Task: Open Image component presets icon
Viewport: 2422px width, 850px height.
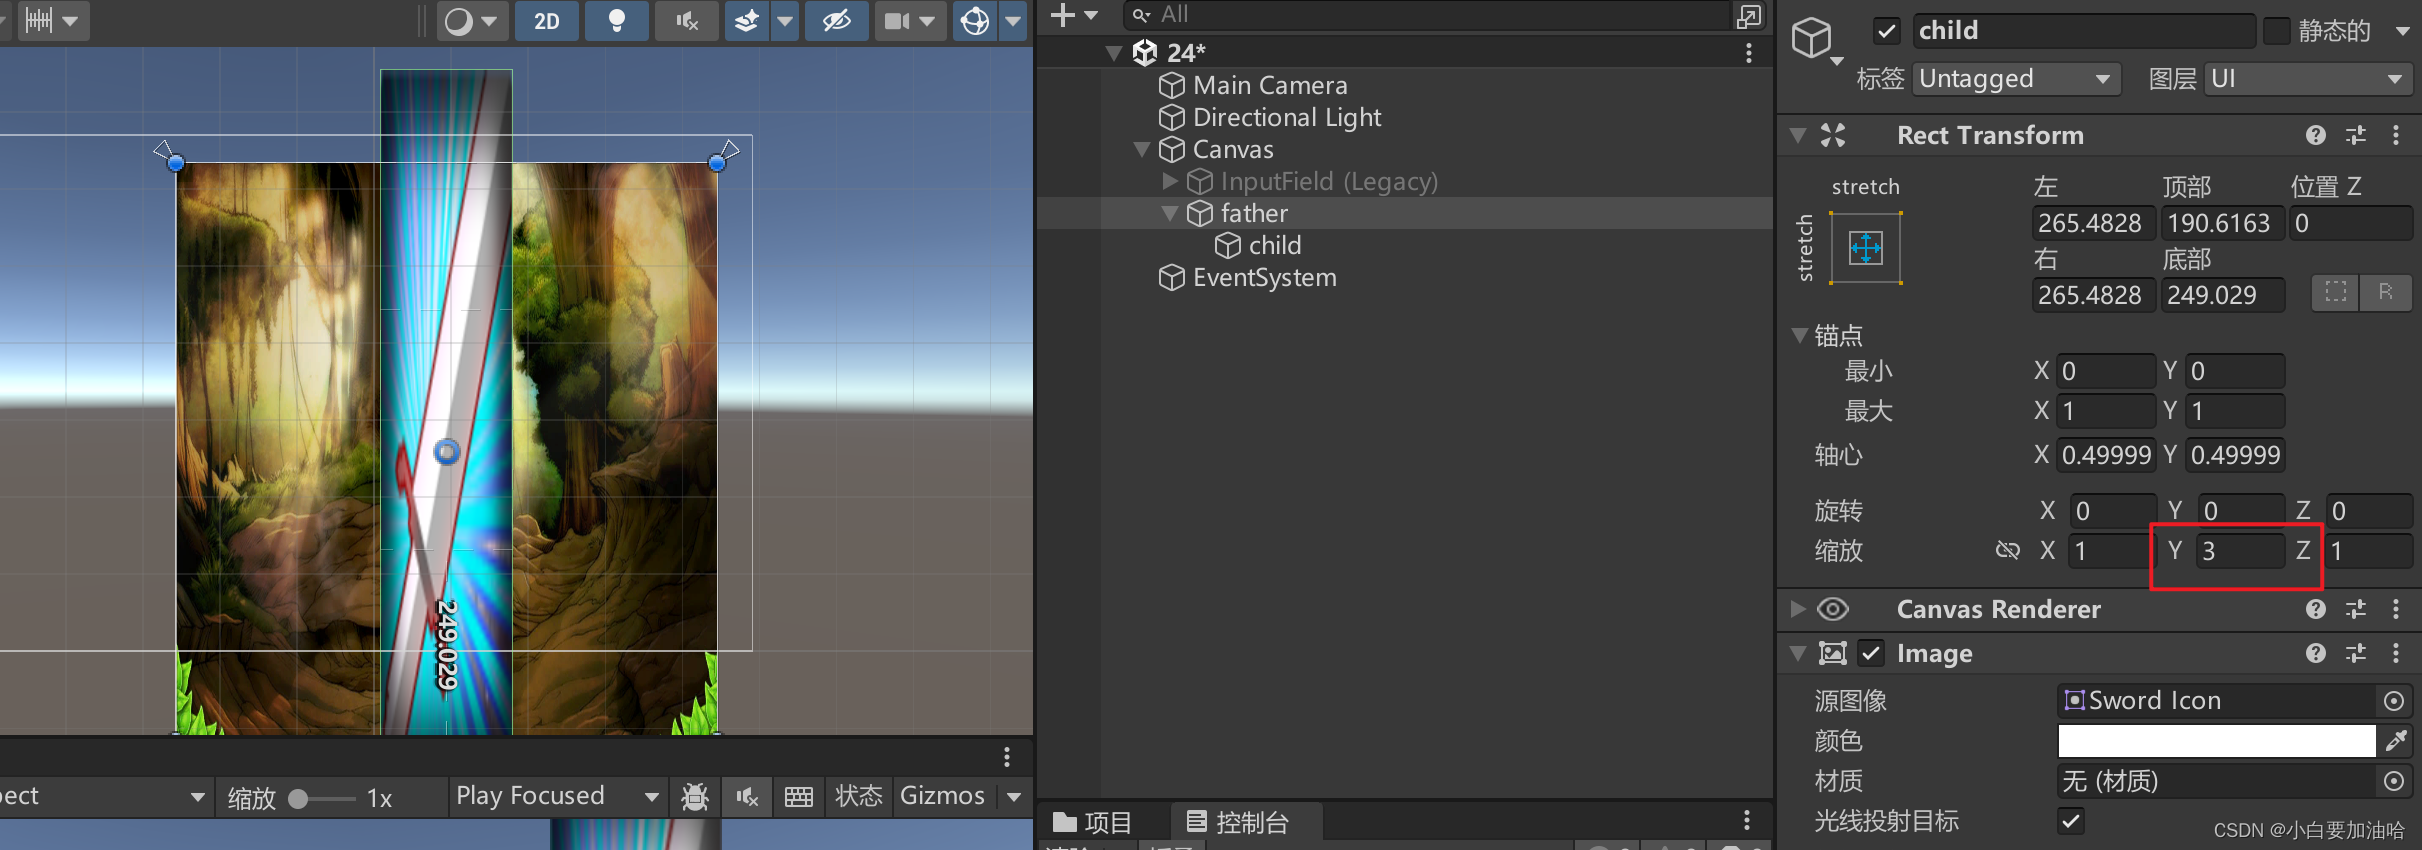Action: pos(2356,653)
